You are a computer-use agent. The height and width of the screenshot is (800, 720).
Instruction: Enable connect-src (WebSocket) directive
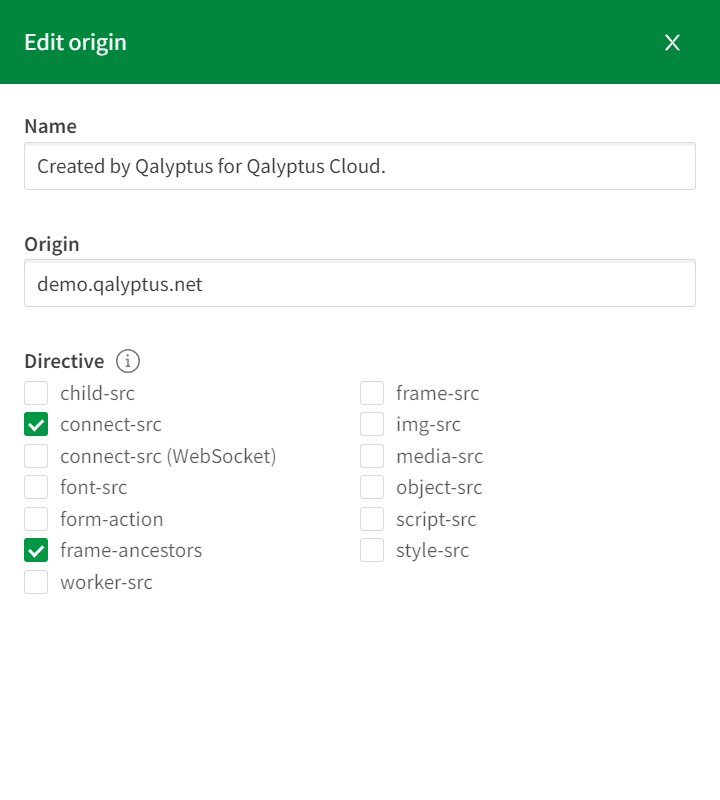pyautogui.click(x=36, y=456)
